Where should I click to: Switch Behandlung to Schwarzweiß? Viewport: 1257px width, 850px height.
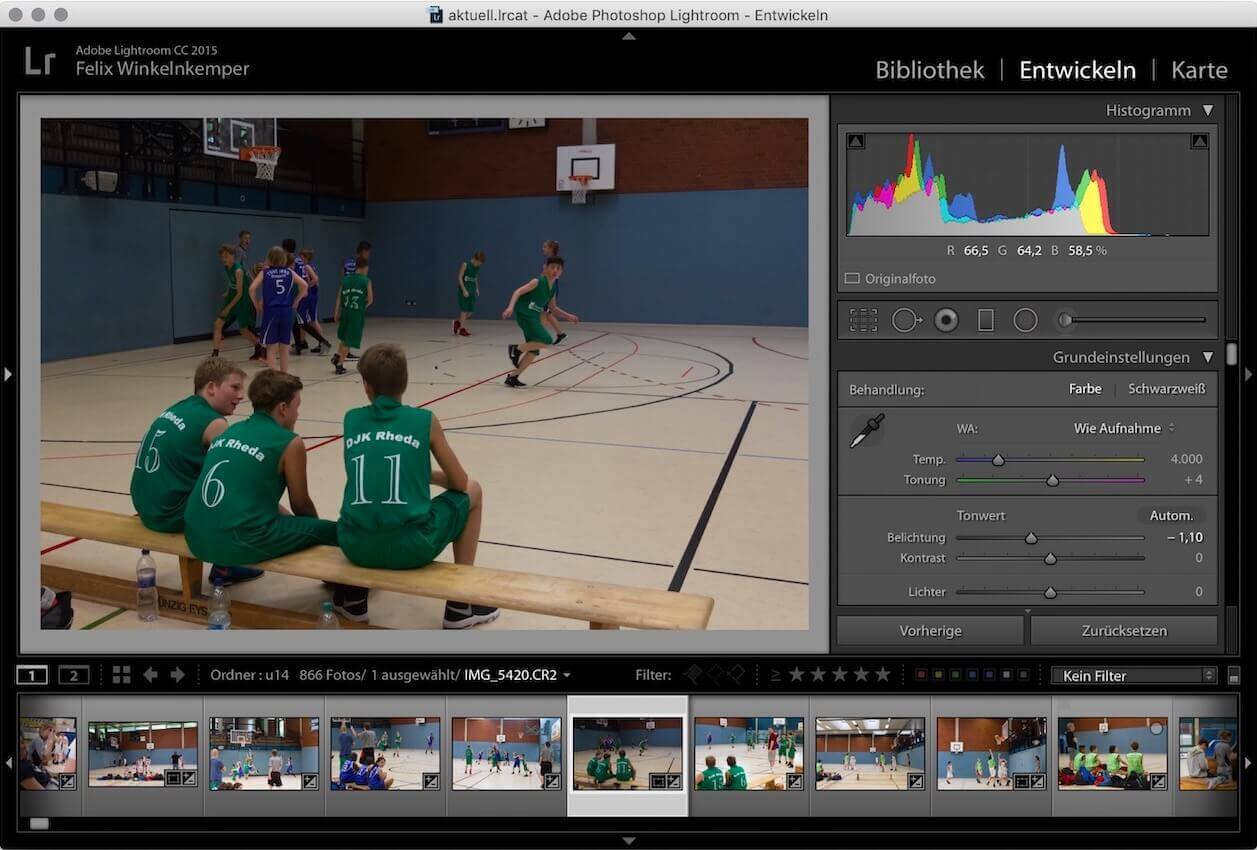(x=1166, y=389)
